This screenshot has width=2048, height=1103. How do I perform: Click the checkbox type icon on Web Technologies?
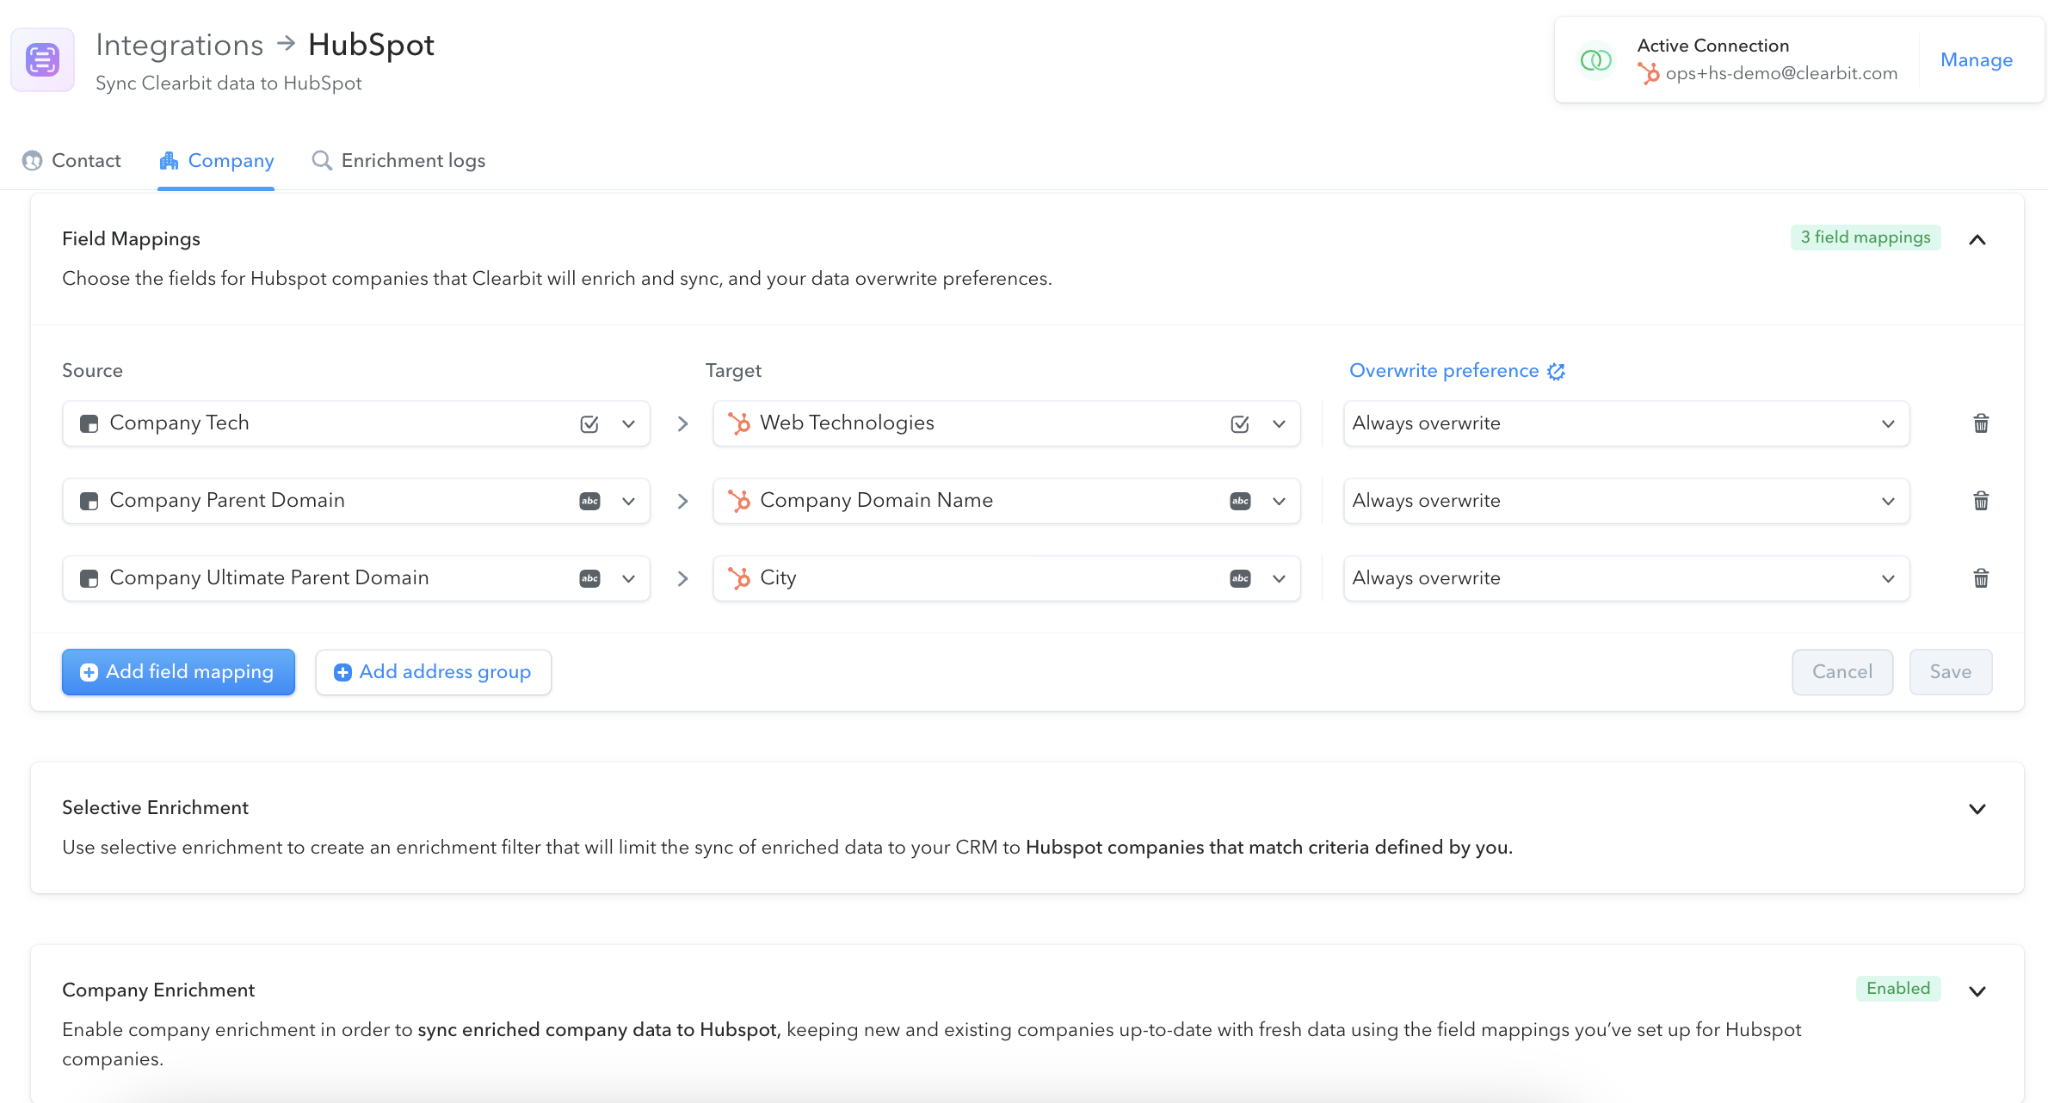[1240, 424]
